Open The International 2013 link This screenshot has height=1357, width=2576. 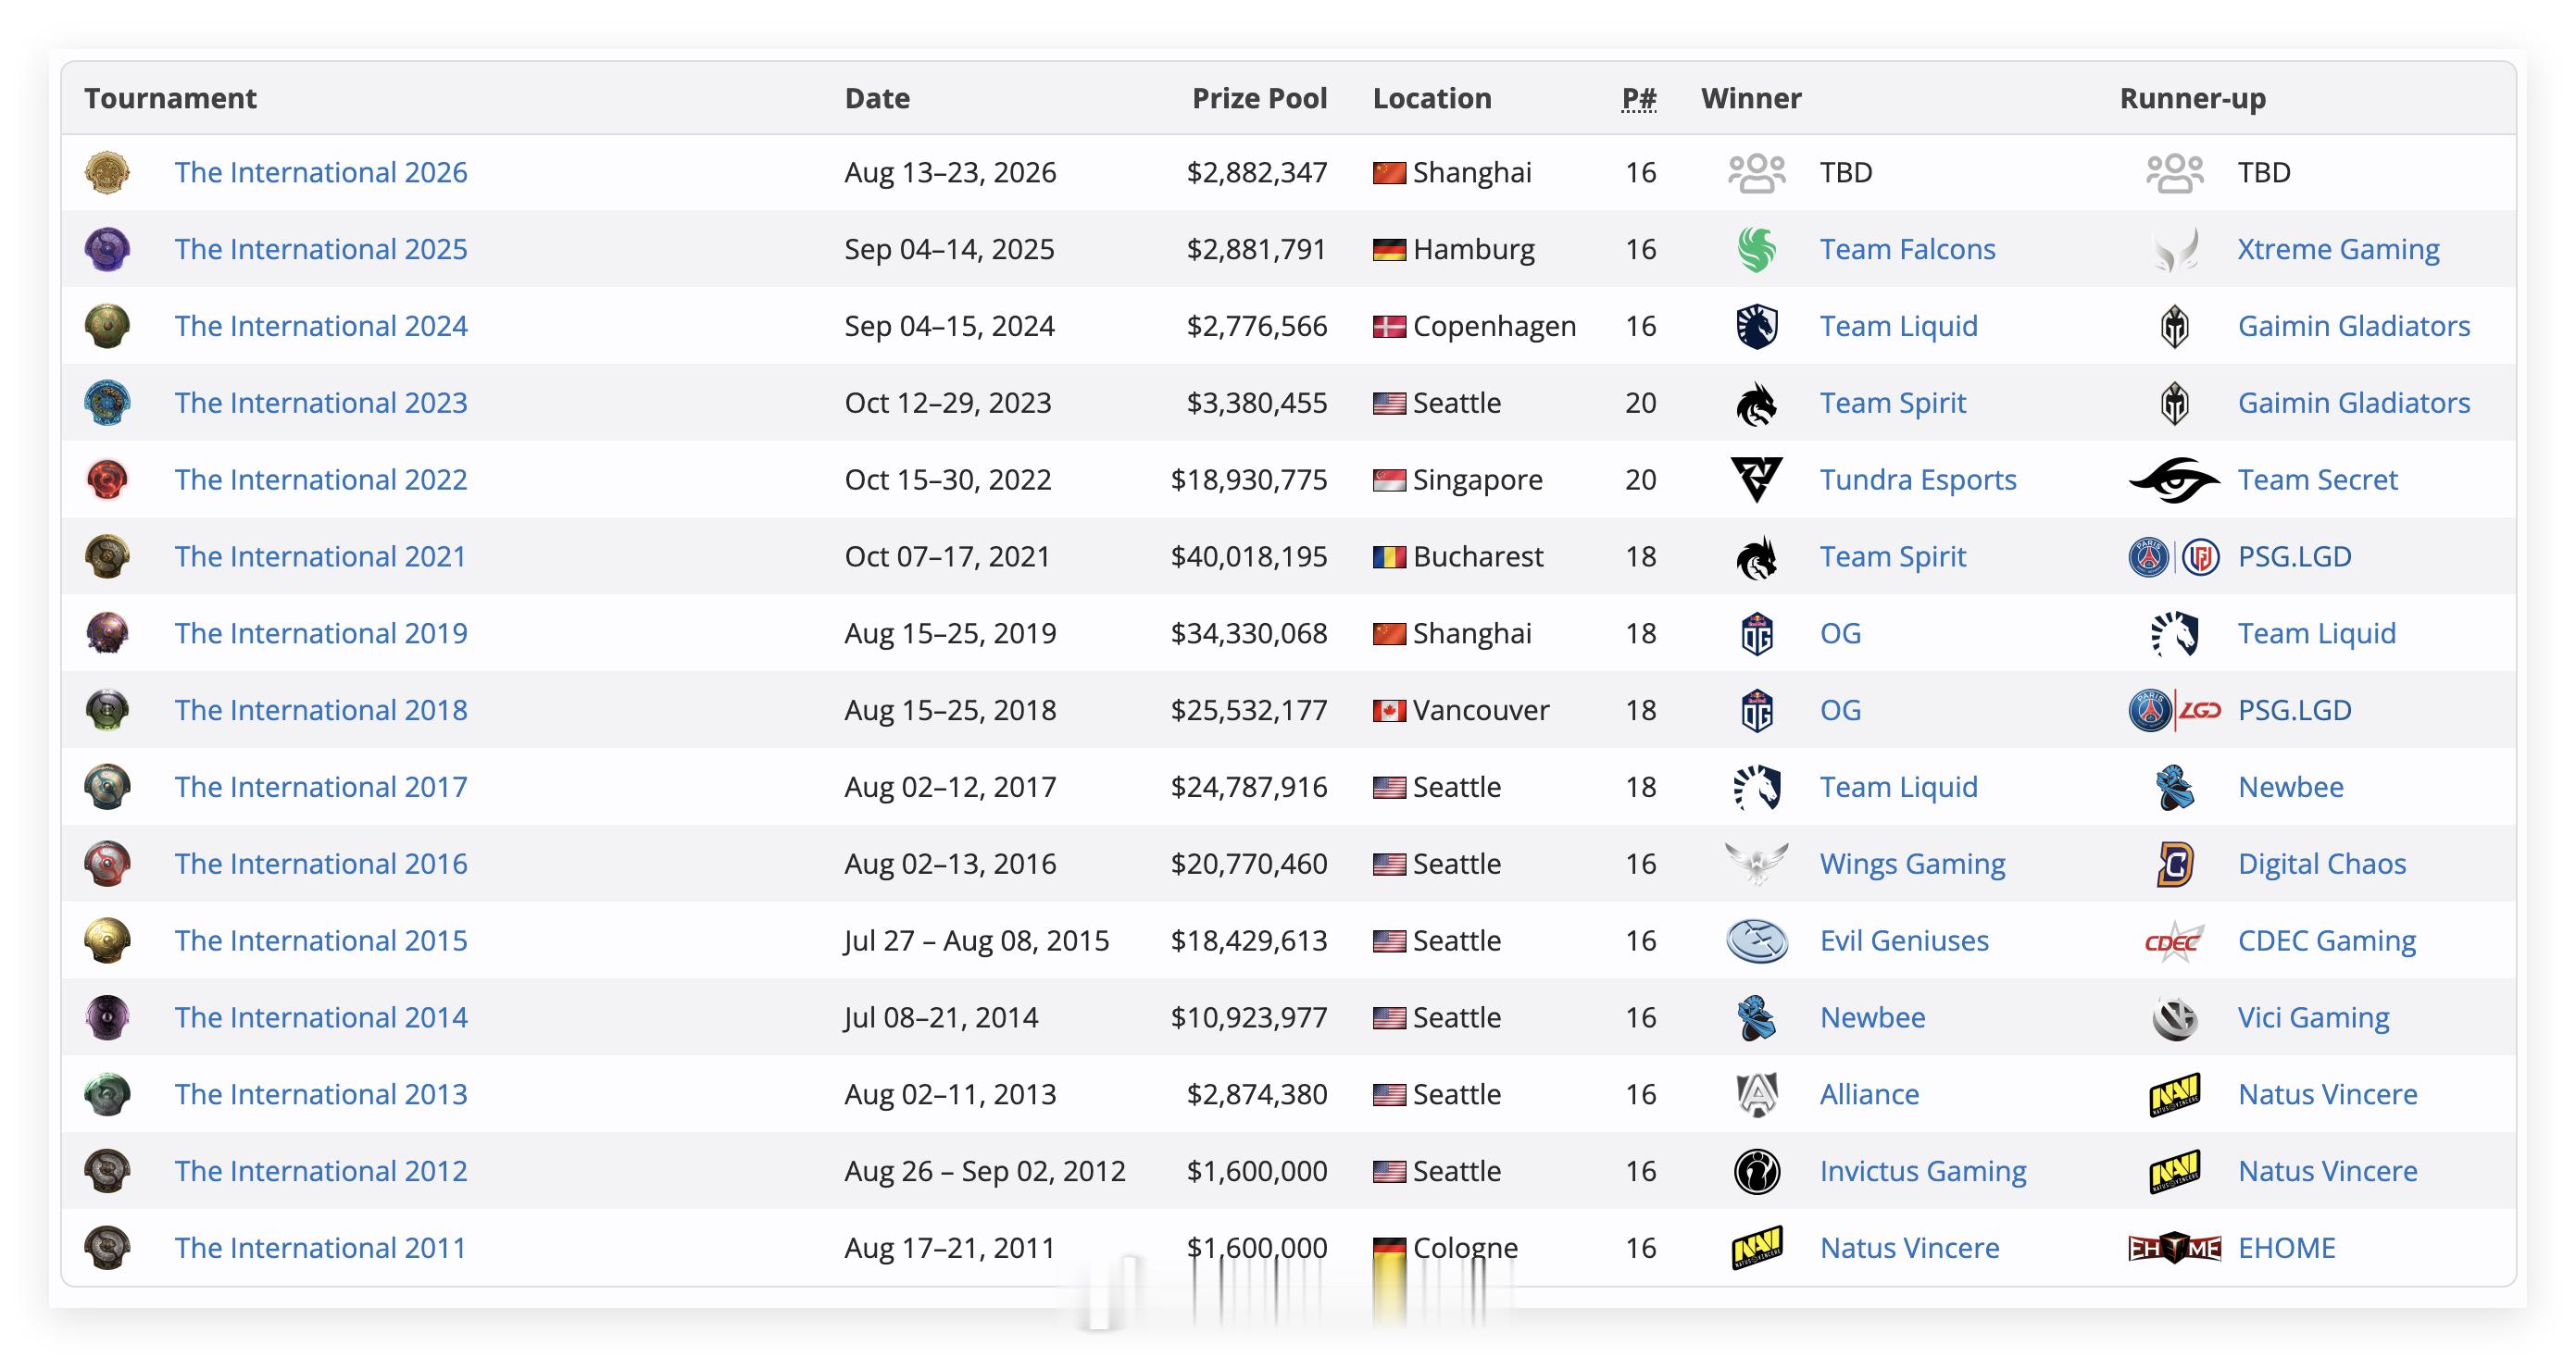[x=321, y=1094]
